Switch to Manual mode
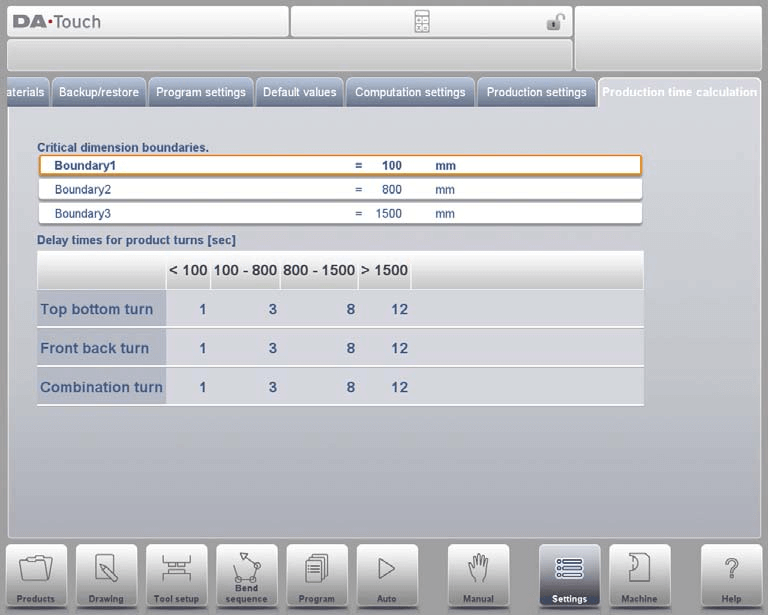 pos(478,574)
